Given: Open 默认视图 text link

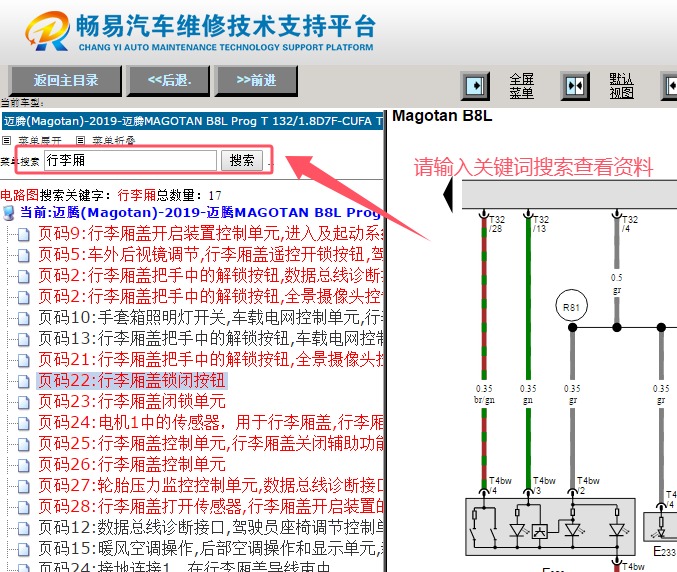Looking at the screenshot, I should click(x=621, y=86).
